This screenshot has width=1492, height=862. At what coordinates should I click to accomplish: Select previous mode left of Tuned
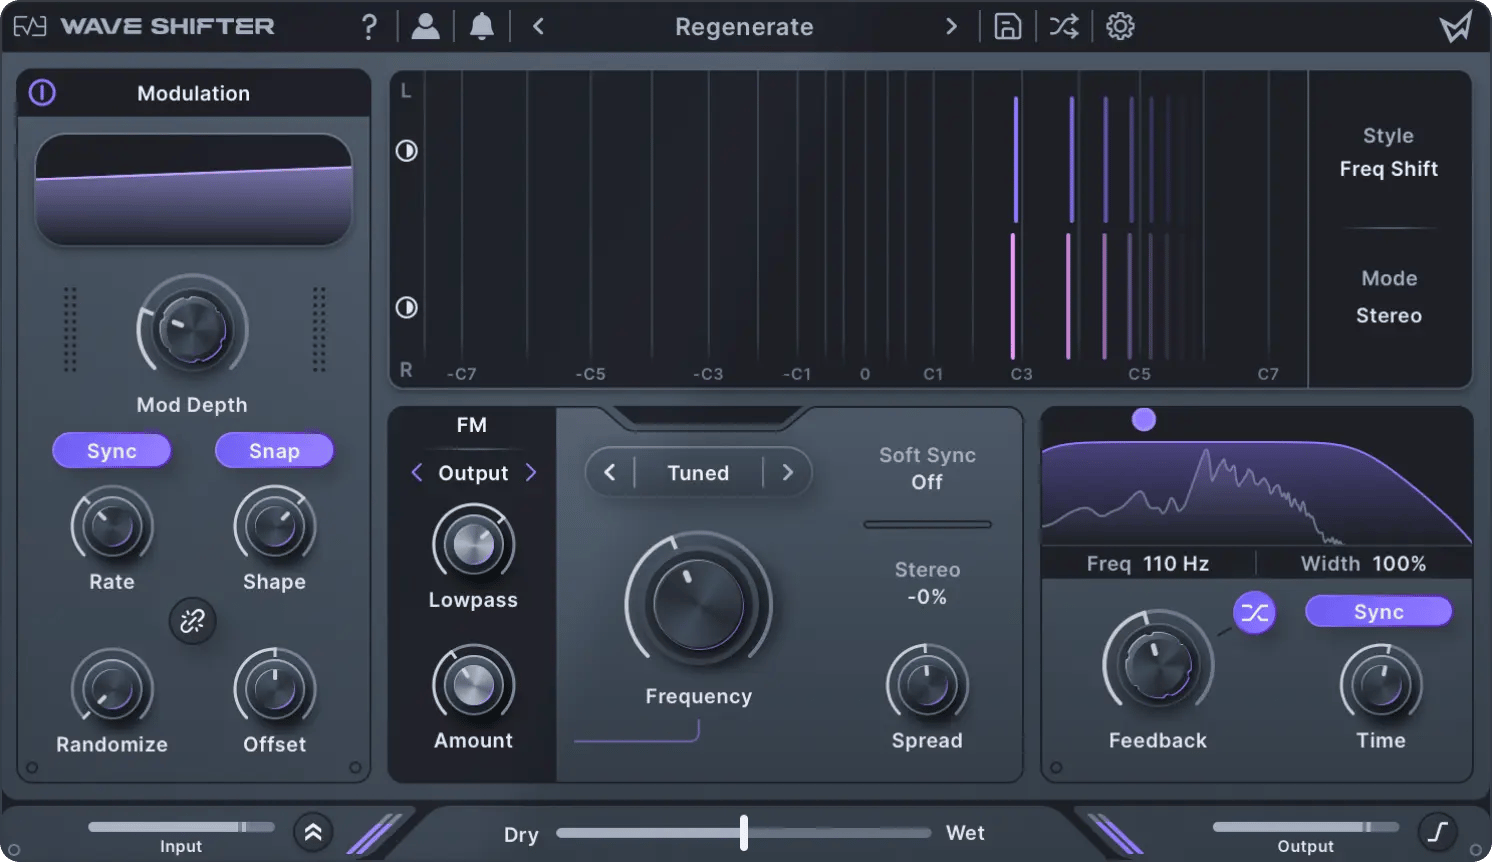[609, 472]
